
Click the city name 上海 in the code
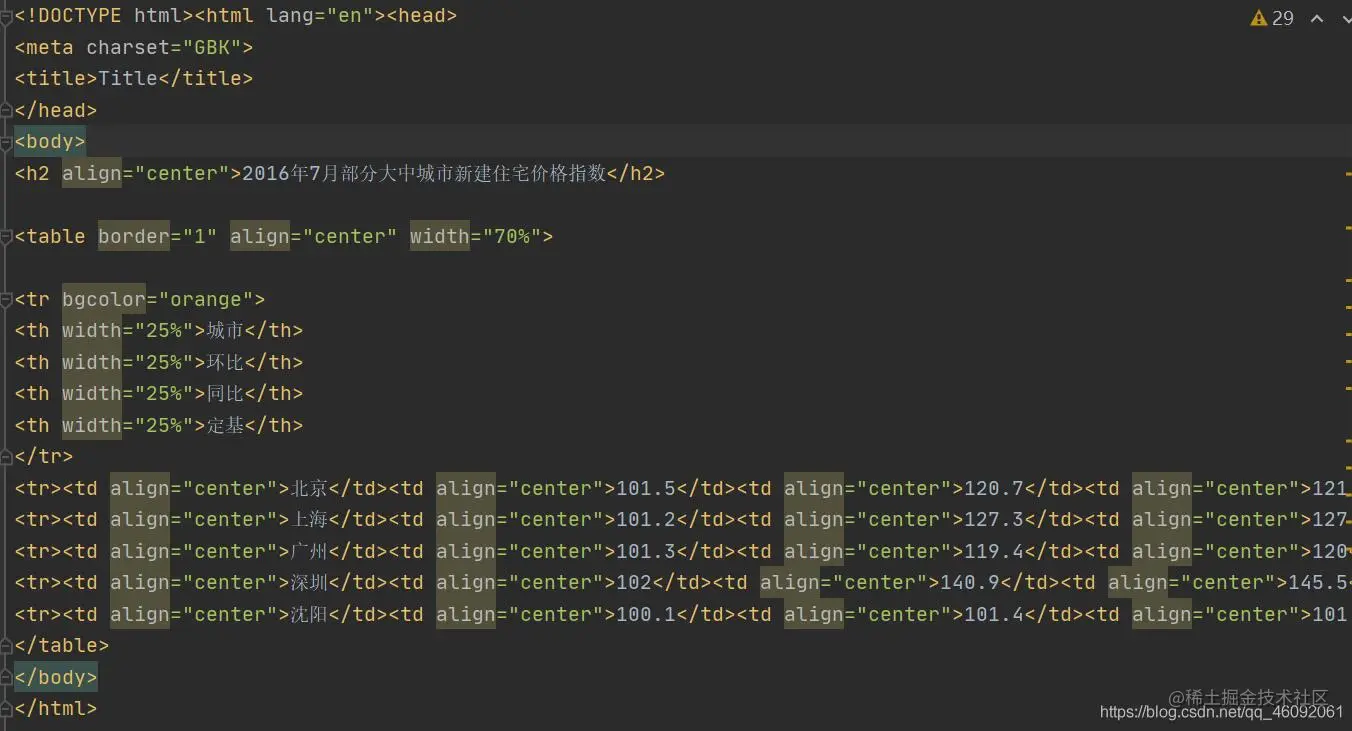(x=309, y=519)
